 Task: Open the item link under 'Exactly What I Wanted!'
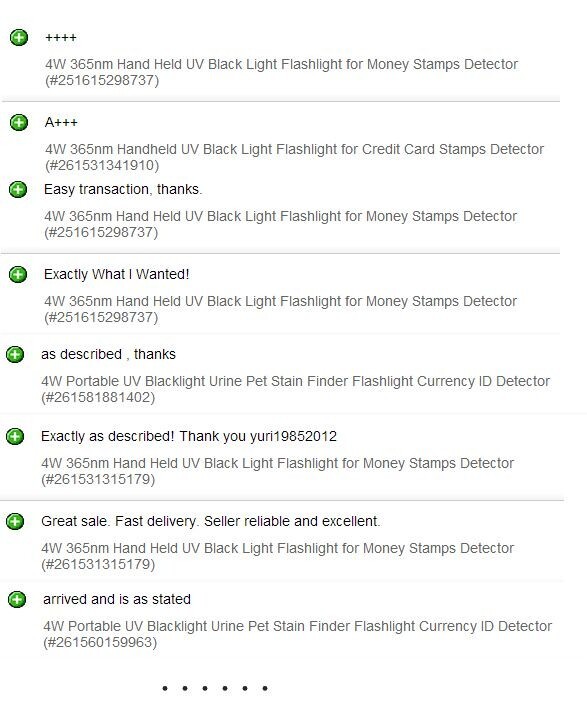tap(280, 309)
